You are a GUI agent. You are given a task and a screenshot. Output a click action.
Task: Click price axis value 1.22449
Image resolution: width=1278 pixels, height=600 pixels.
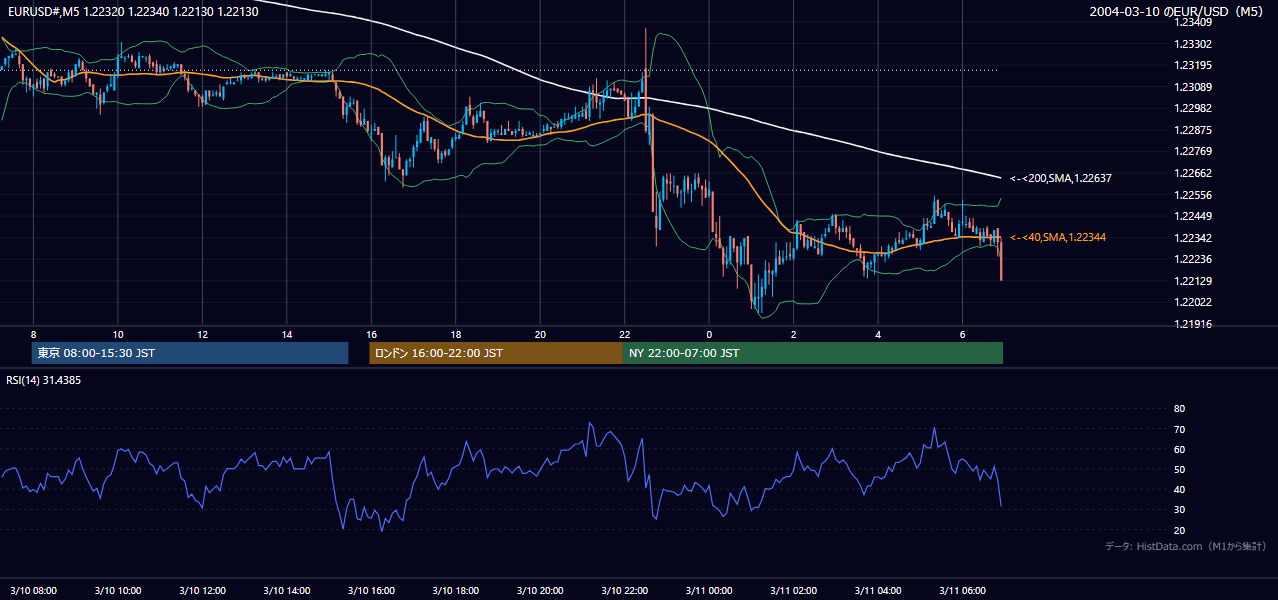click(1191, 216)
